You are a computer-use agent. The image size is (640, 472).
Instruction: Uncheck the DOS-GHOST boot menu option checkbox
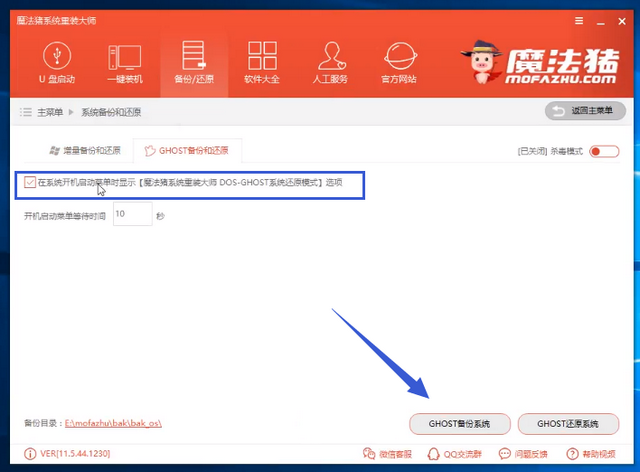point(30,182)
